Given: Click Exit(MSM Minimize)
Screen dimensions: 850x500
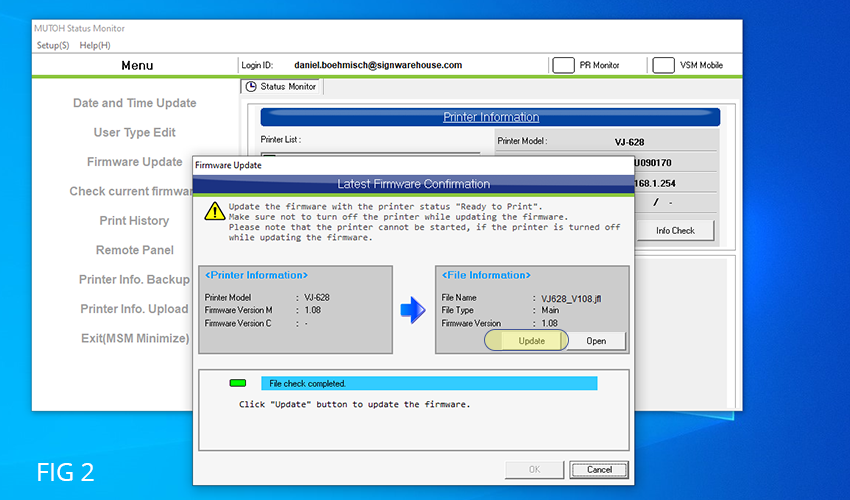Looking at the screenshot, I should pyautogui.click(x=135, y=338).
